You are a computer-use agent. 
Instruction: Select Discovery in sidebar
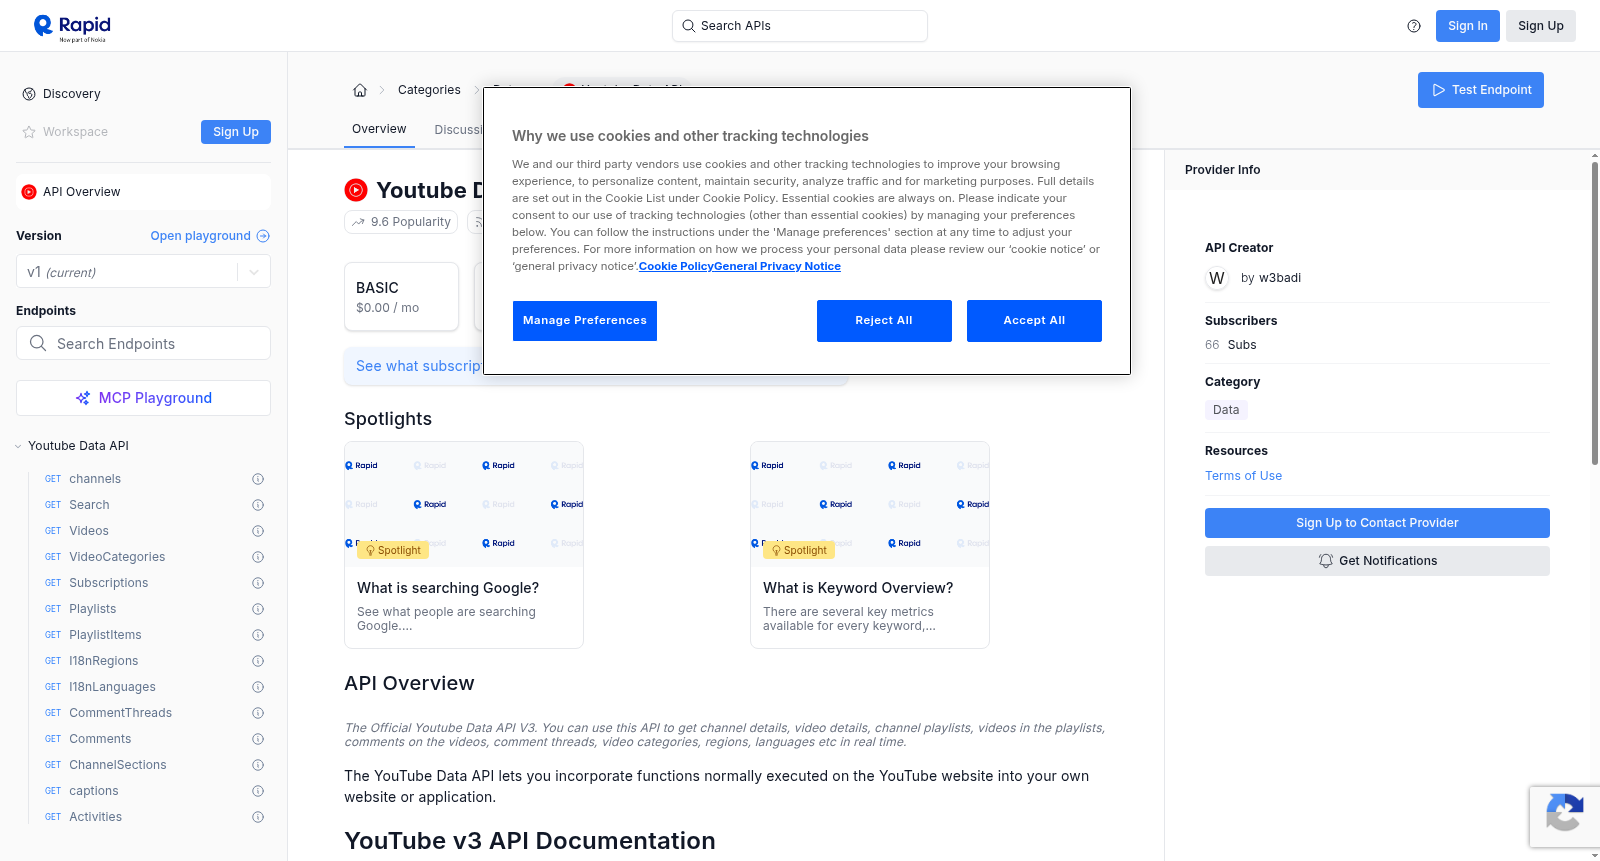click(71, 94)
